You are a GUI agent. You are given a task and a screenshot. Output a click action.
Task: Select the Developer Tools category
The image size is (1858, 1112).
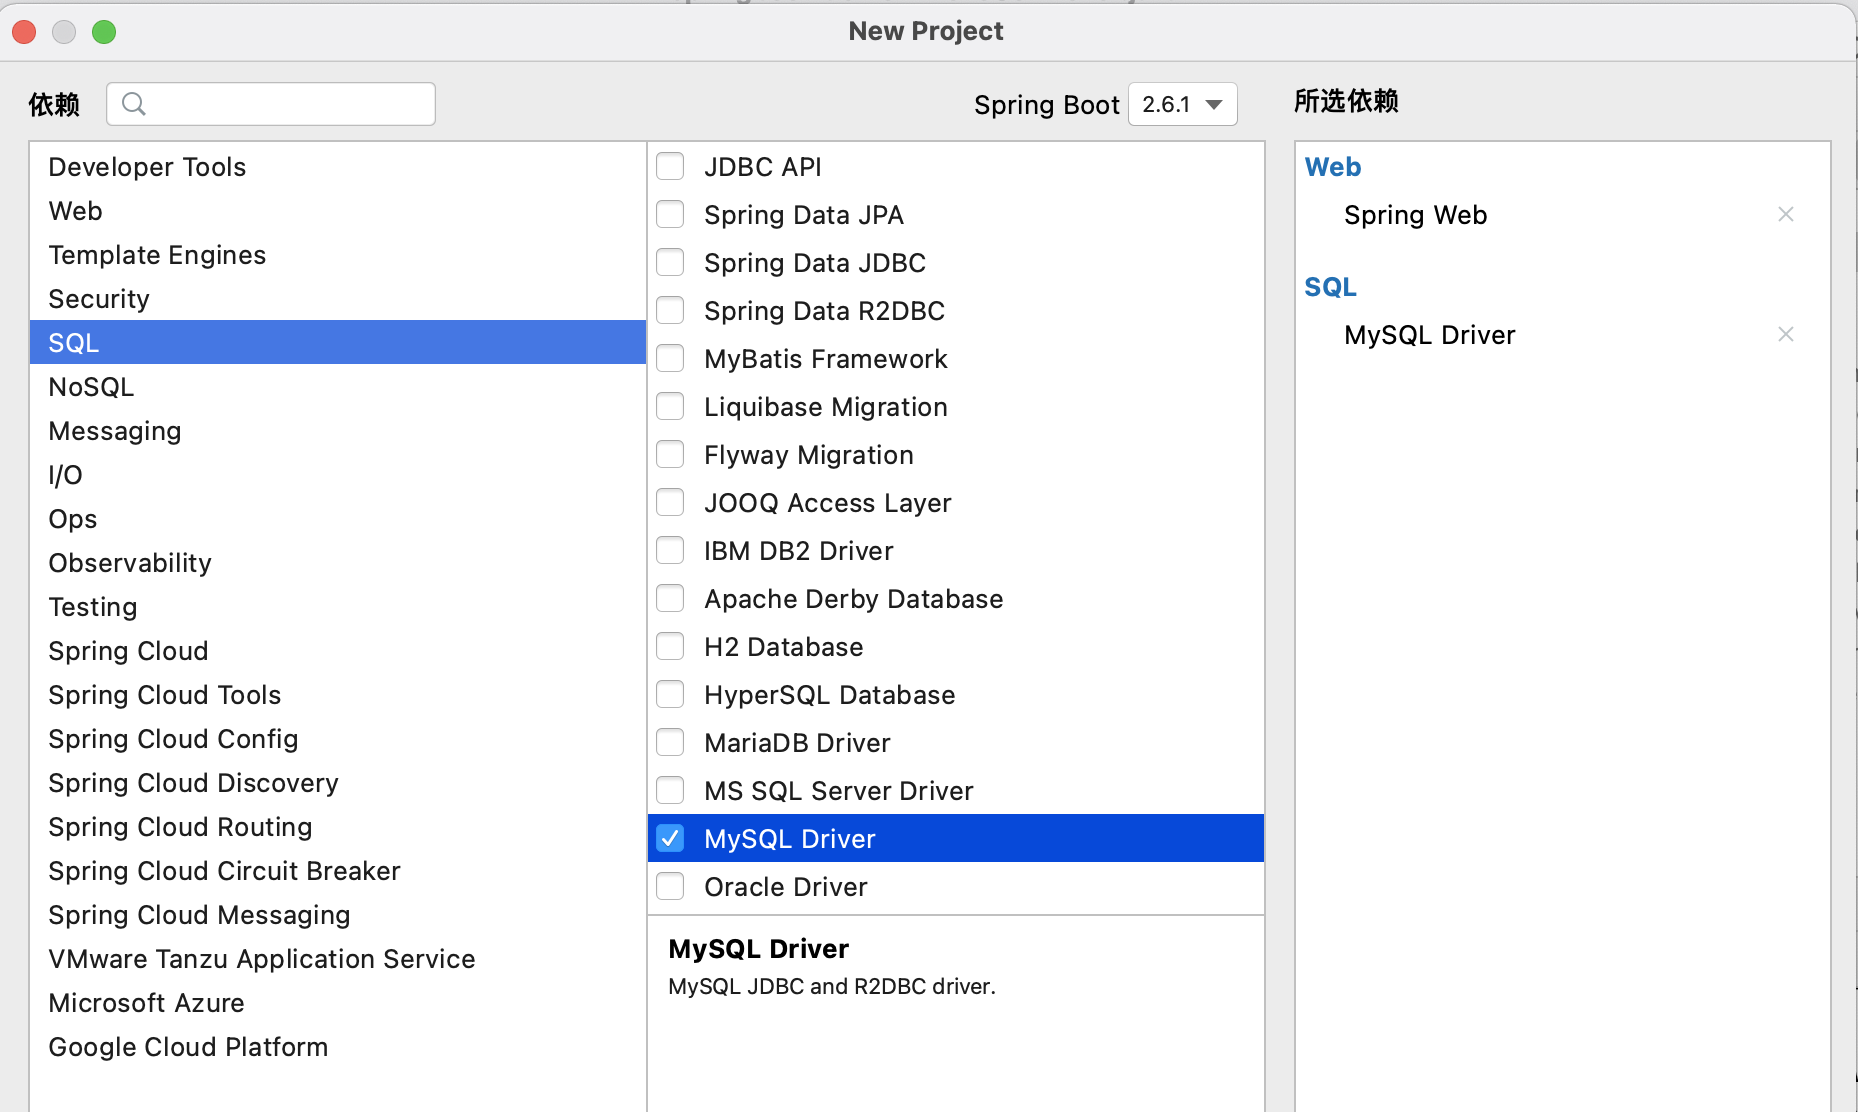(x=147, y=166)
